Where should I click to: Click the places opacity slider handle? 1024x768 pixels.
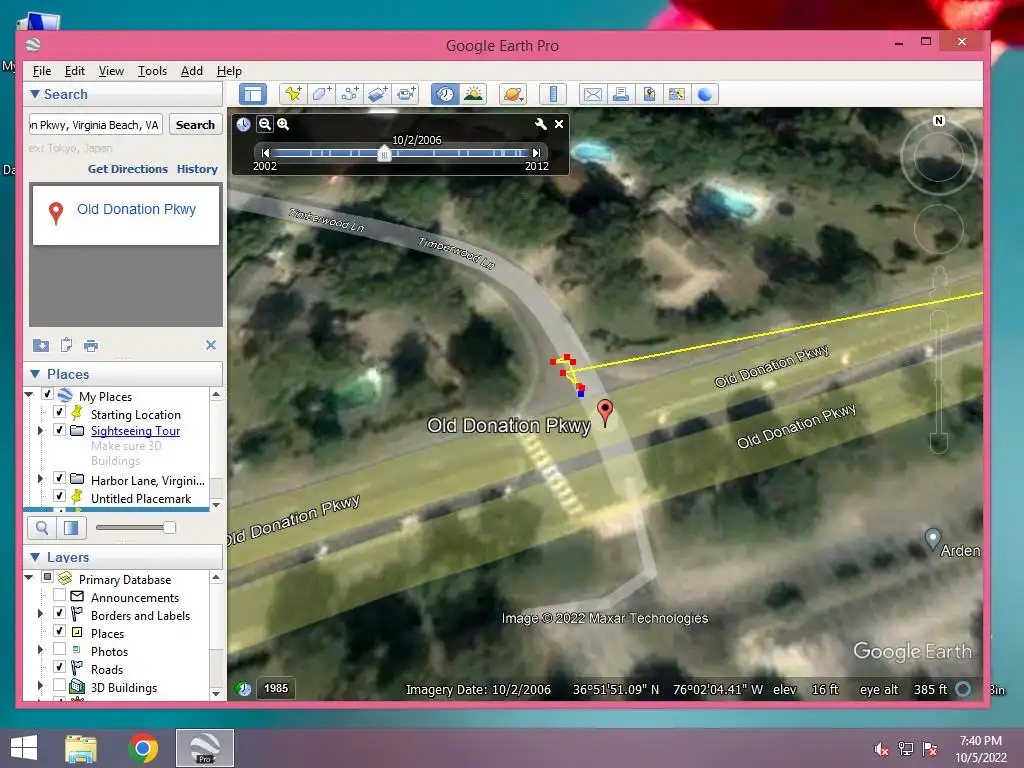[169, 528]
